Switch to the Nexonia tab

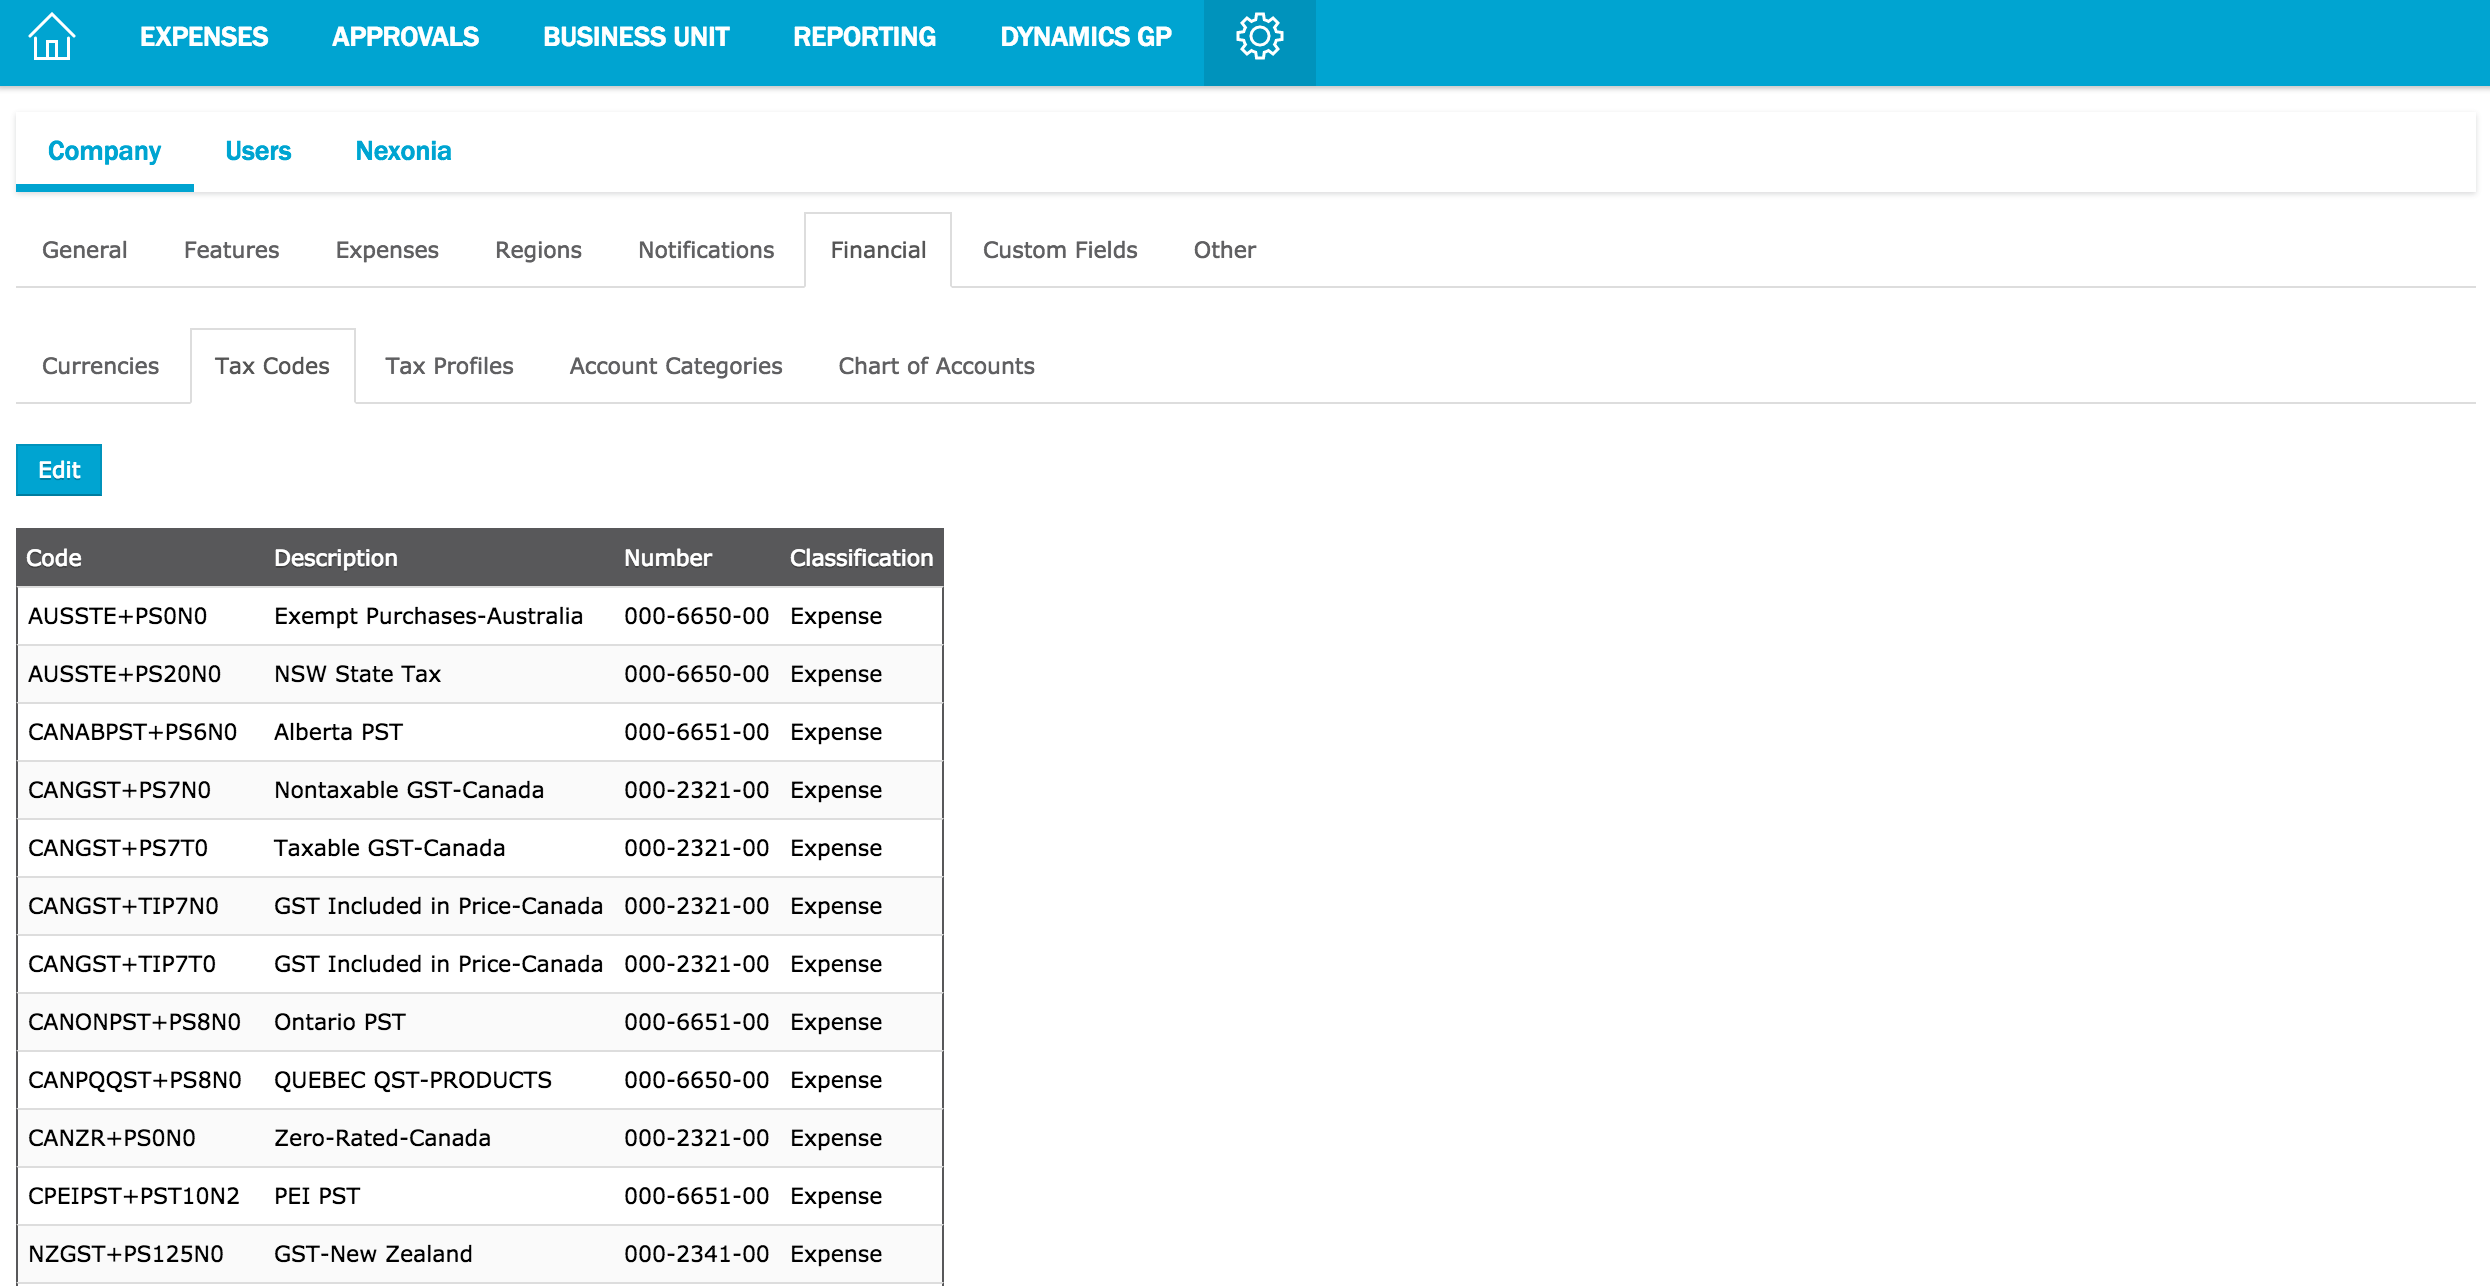click(403, 151)
